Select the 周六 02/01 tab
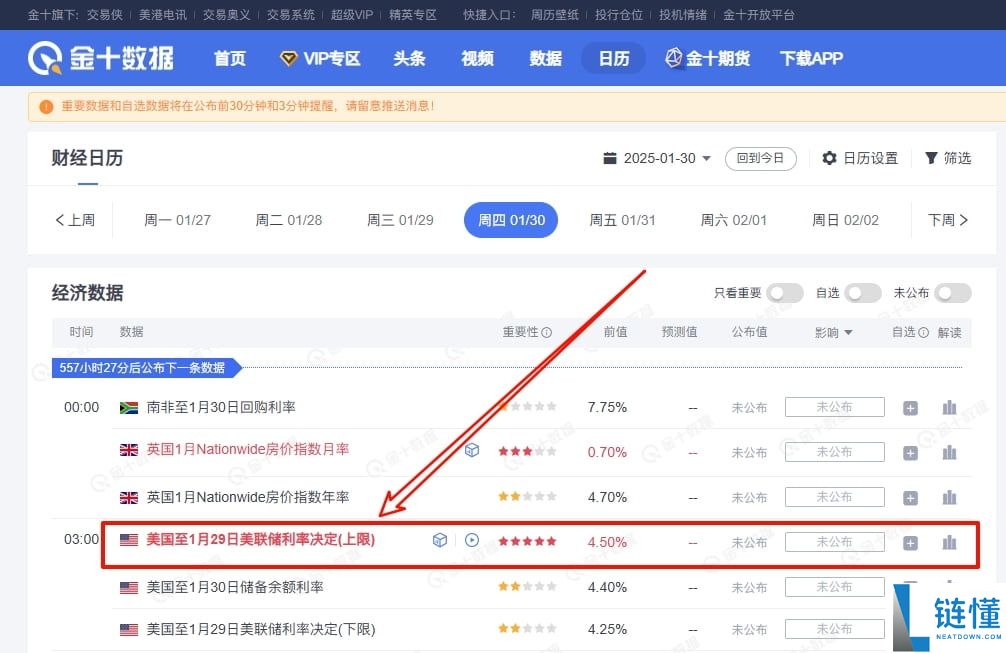The image size is (1006, 653). 734,220
